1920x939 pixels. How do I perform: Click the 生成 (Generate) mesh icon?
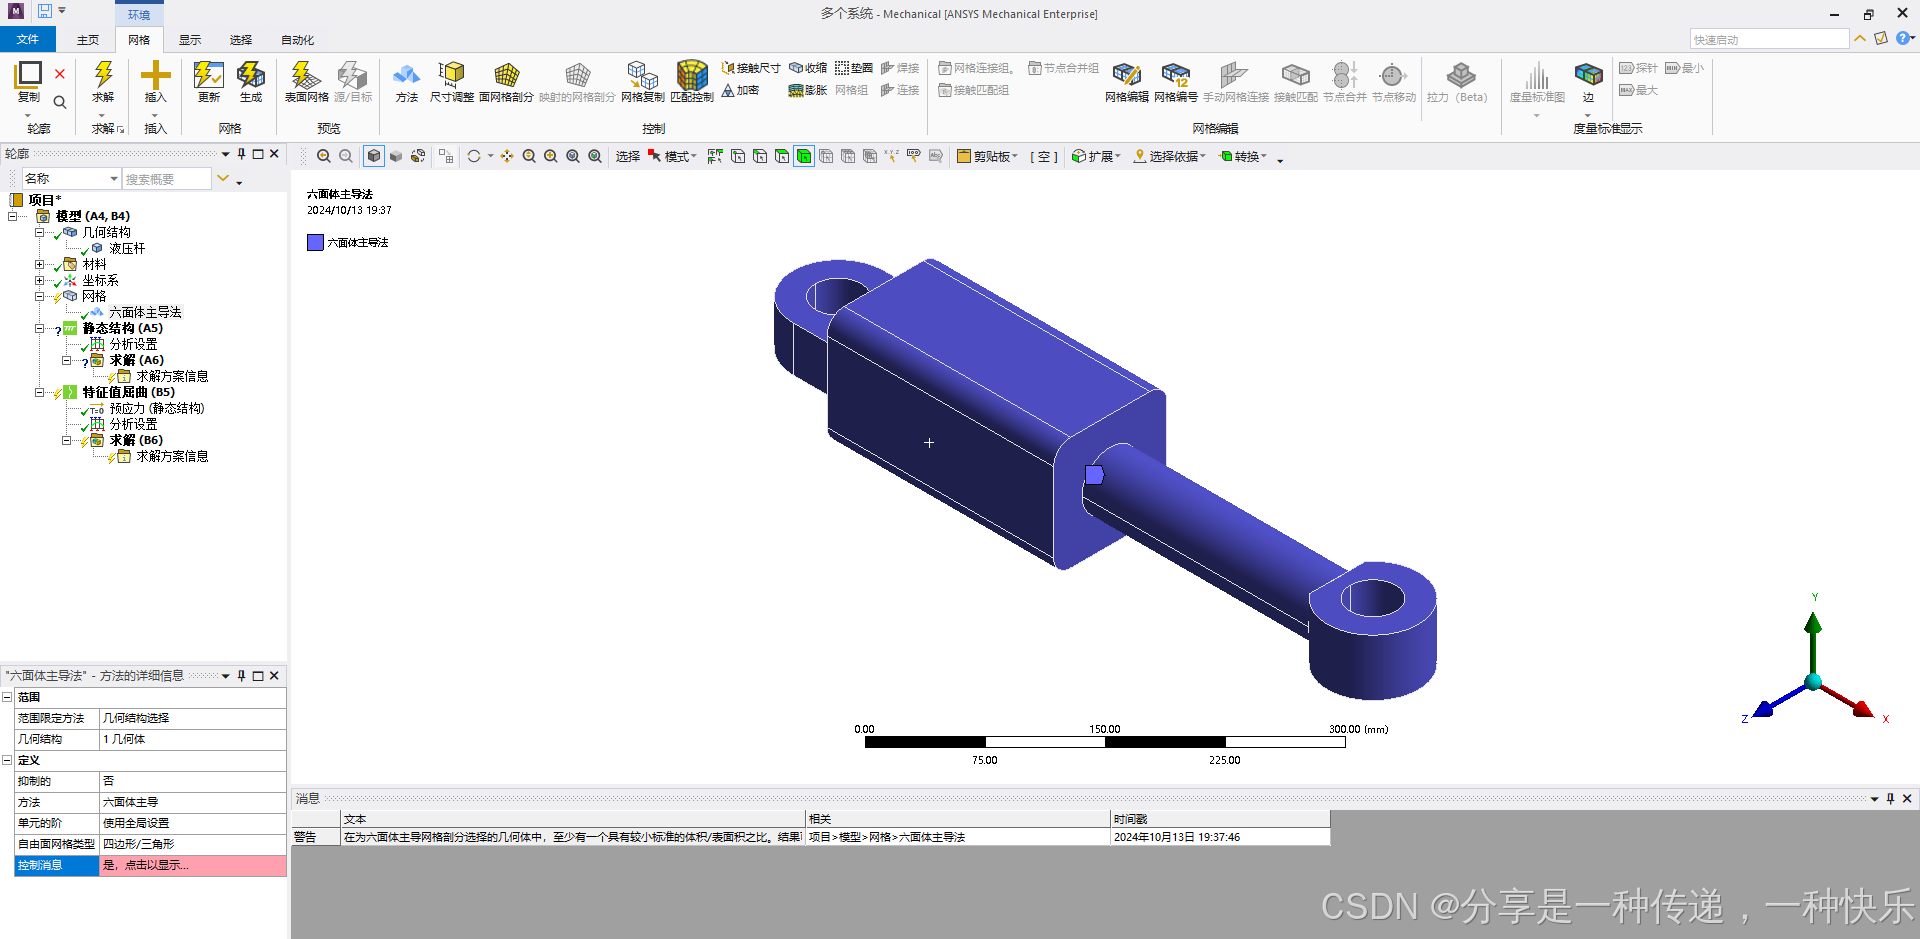pyautogui.click(x=251, y=75)
